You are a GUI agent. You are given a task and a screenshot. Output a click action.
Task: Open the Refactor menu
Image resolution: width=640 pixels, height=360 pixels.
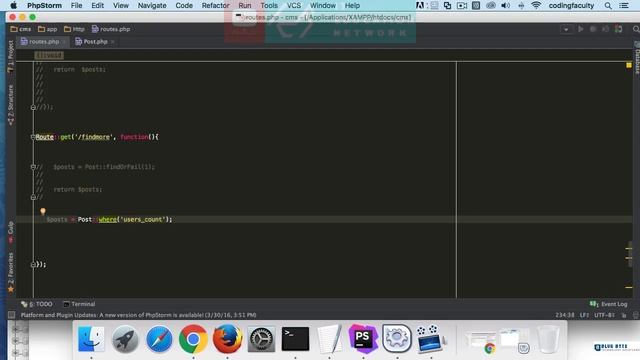215,6
